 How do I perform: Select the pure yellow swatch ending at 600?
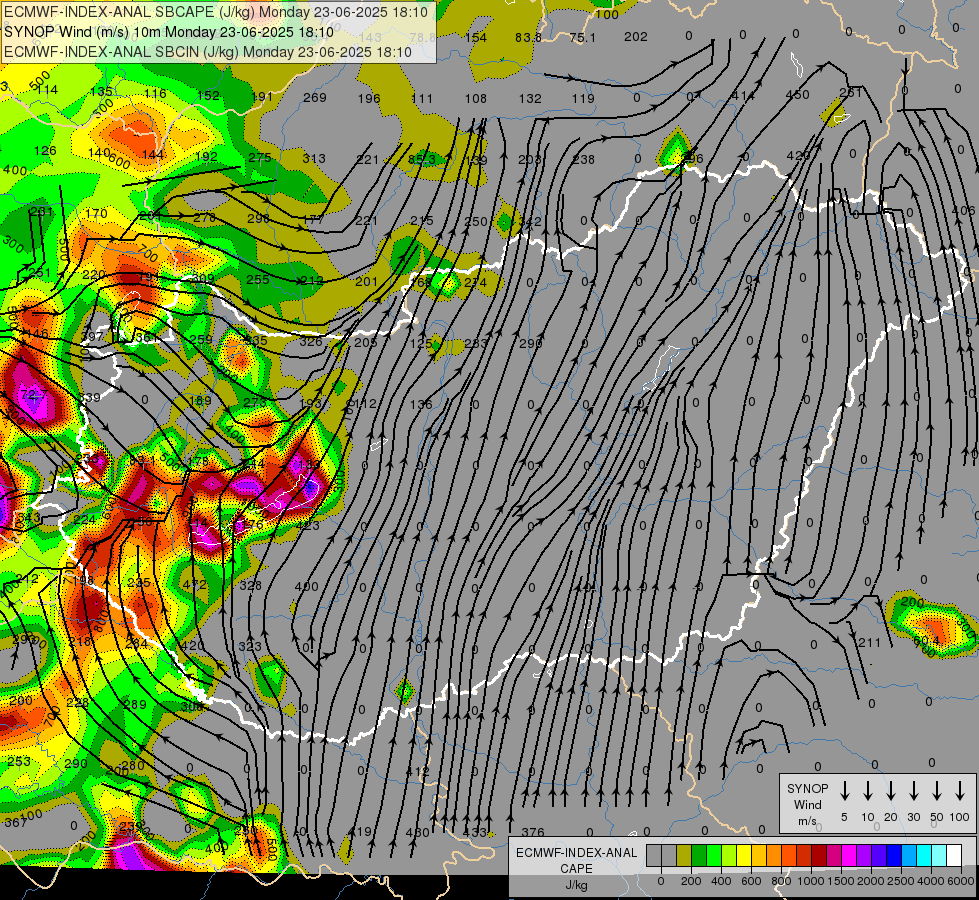pyautogui.click(x=744, y=856)
